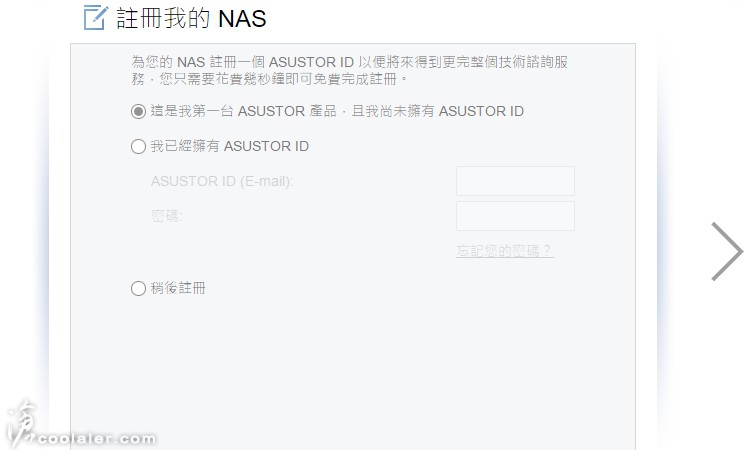Click the 註冊我的 NAS heading text
The height and width of the screenshot is (450, 750).
[191, 19]
